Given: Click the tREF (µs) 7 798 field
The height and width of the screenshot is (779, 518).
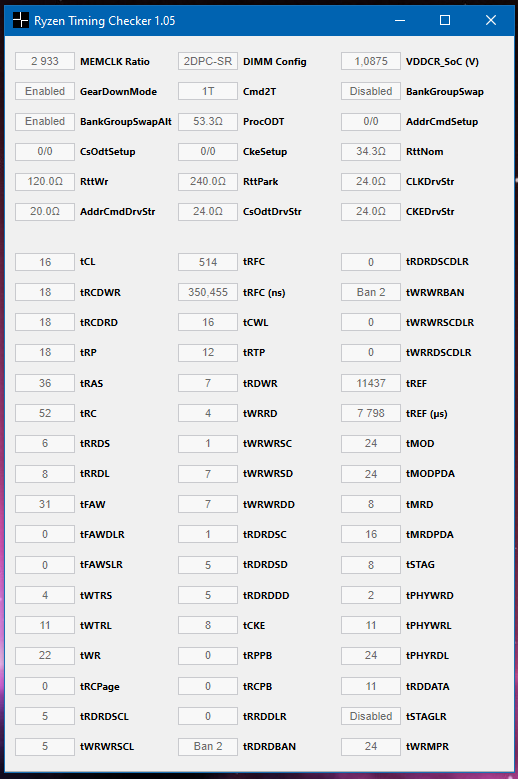Looking at the screenshot, I should coord(370,413).
